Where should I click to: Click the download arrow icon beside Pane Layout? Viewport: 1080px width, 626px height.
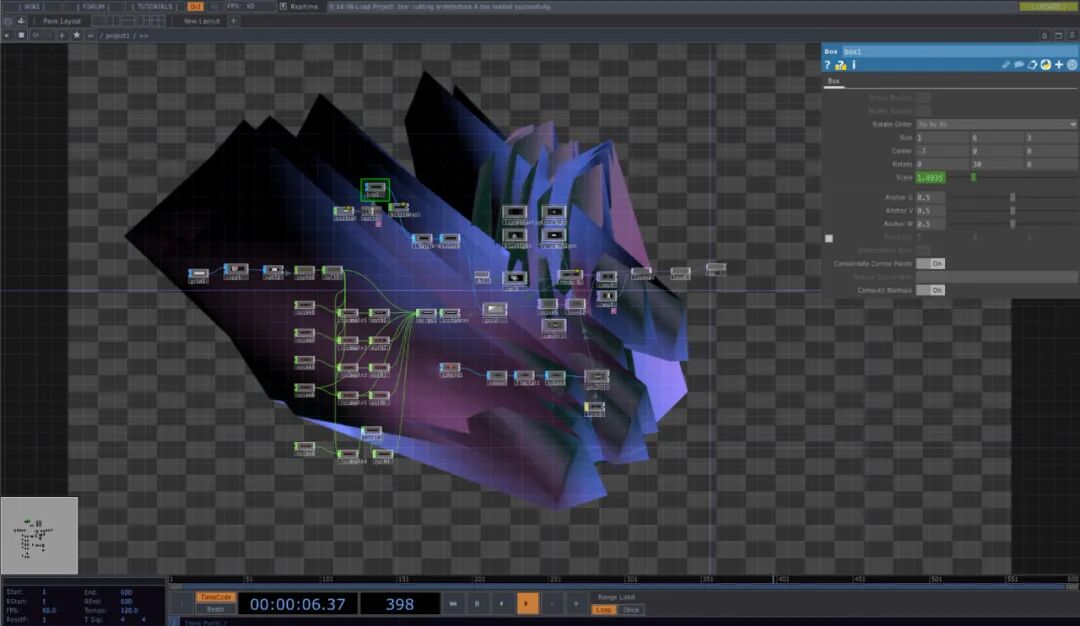(x=21, y=21)
